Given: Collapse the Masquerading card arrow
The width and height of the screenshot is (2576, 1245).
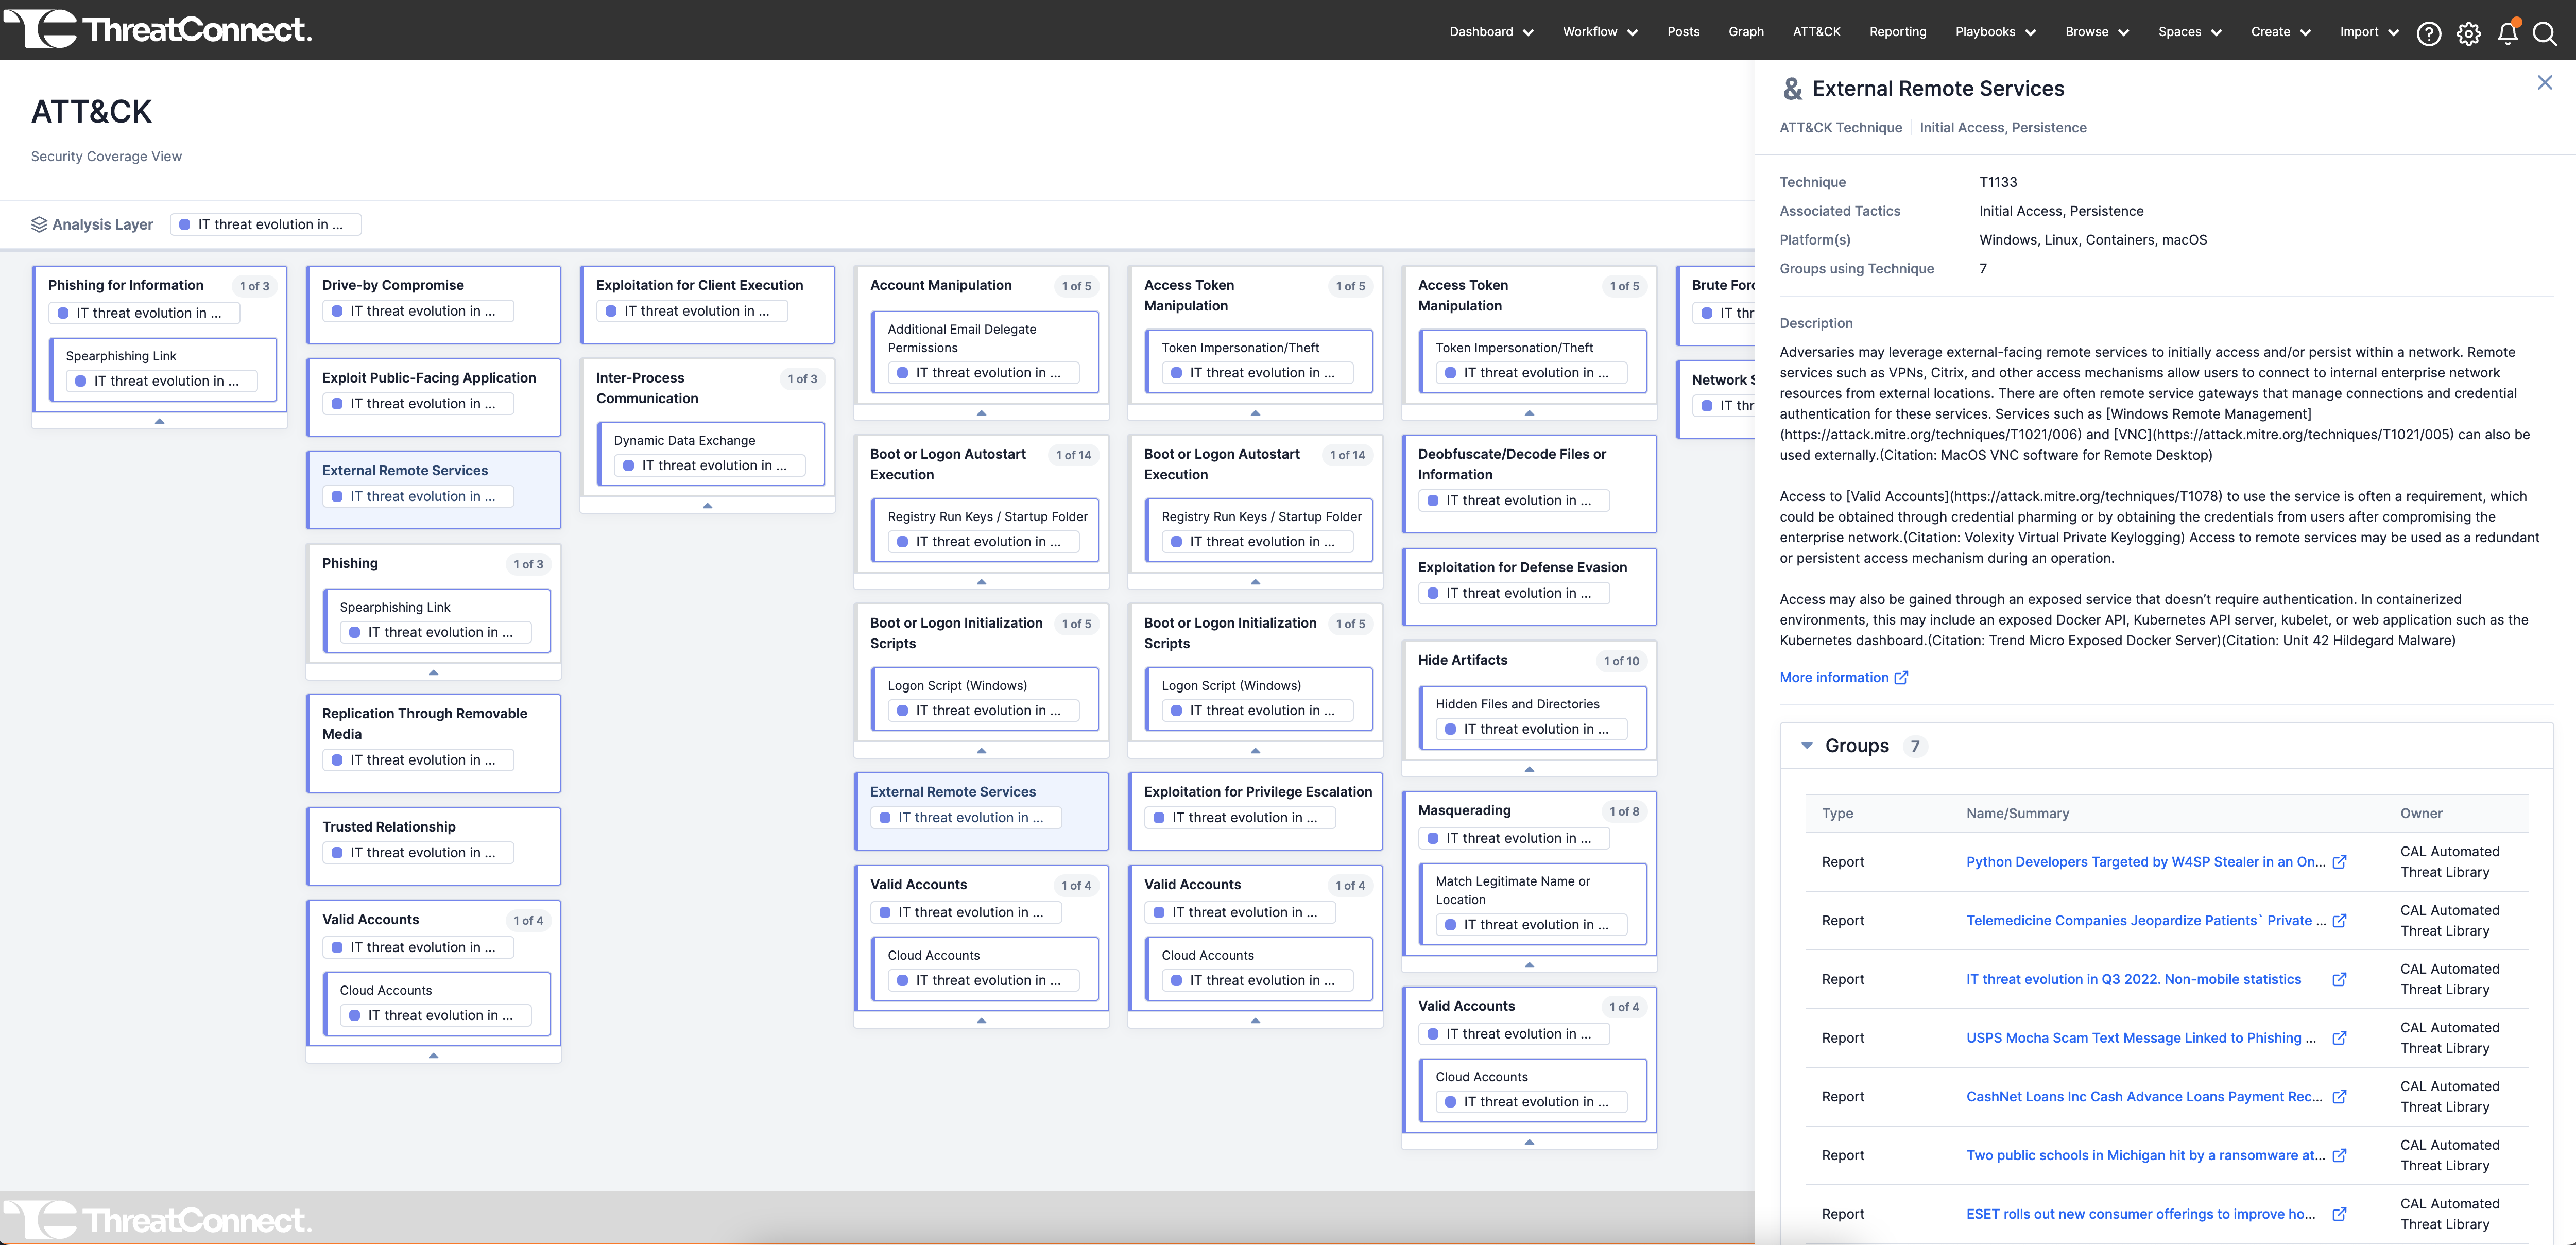Looking at the screenshot, I should coord(1529,965).
